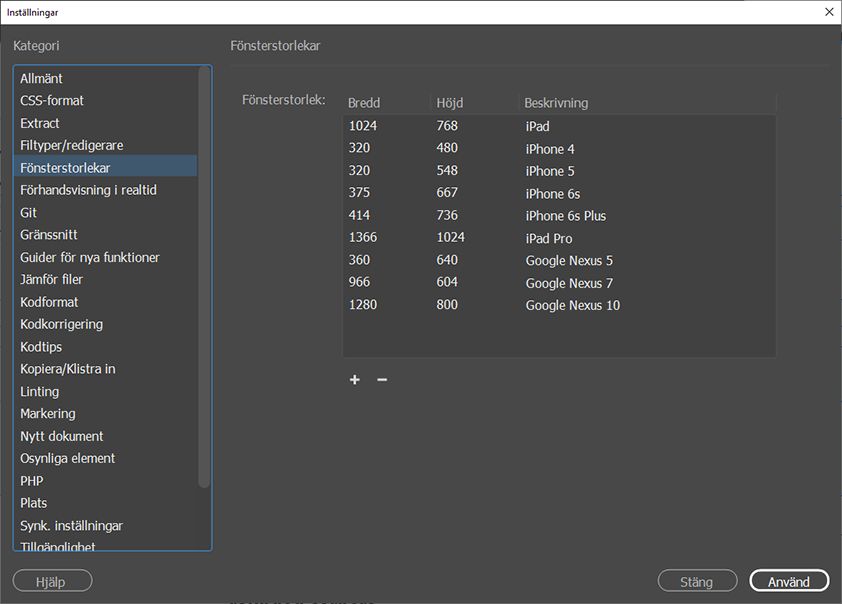Click height value 667
Screen dimensions: 842x604
(x=447, y=192)
